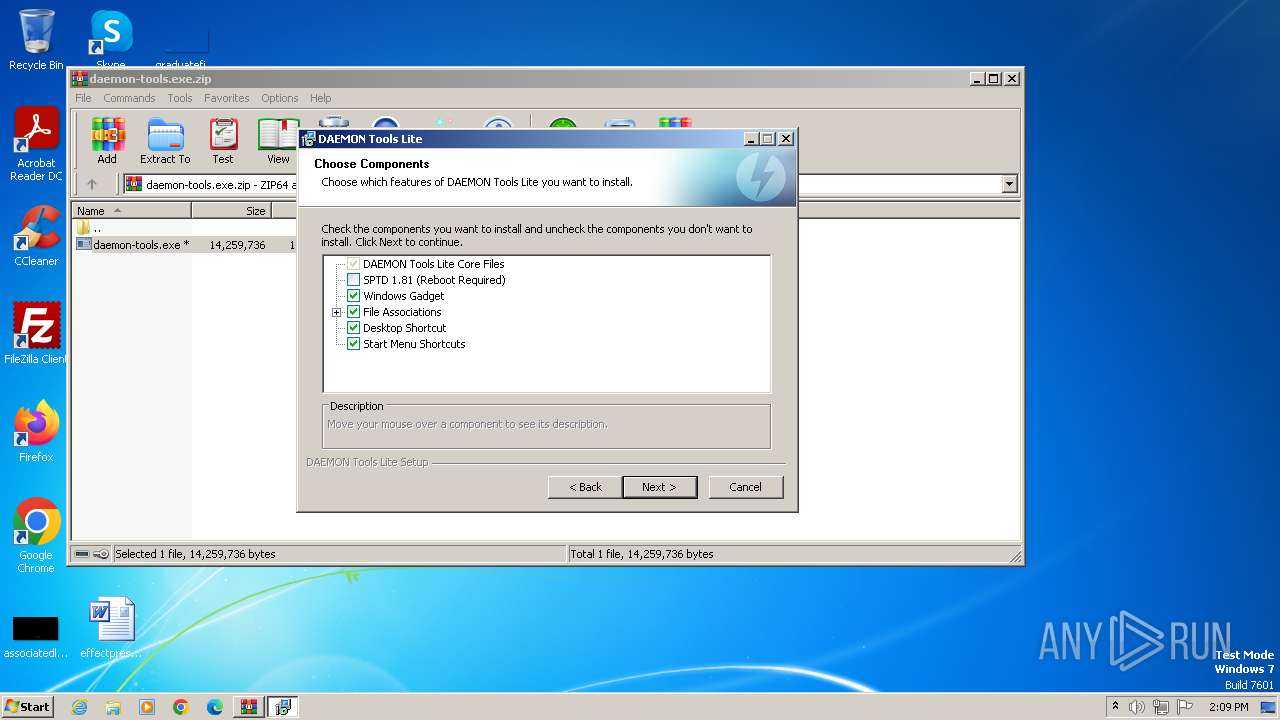Image resolution: width=1280 pixels, height=720 pixels.
Task: Open Windows Media Player from taskbar
Action: click(147, 707)
